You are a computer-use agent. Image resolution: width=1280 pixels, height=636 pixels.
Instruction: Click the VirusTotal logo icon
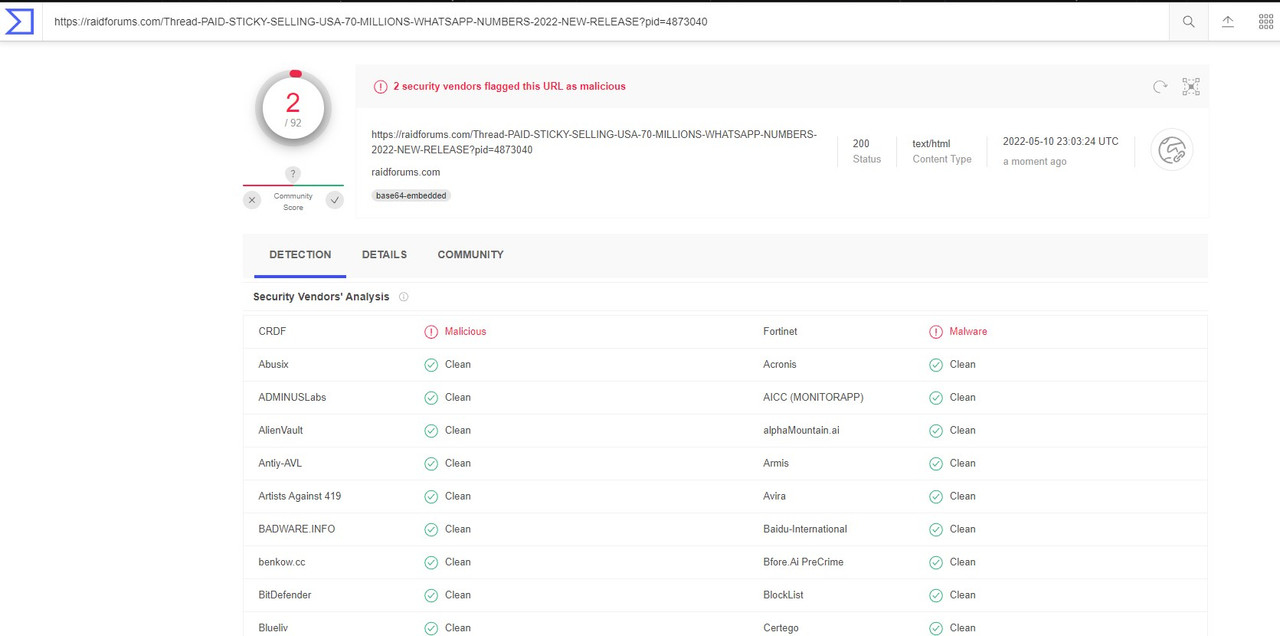pyautogui.click(x=20, y=21)
